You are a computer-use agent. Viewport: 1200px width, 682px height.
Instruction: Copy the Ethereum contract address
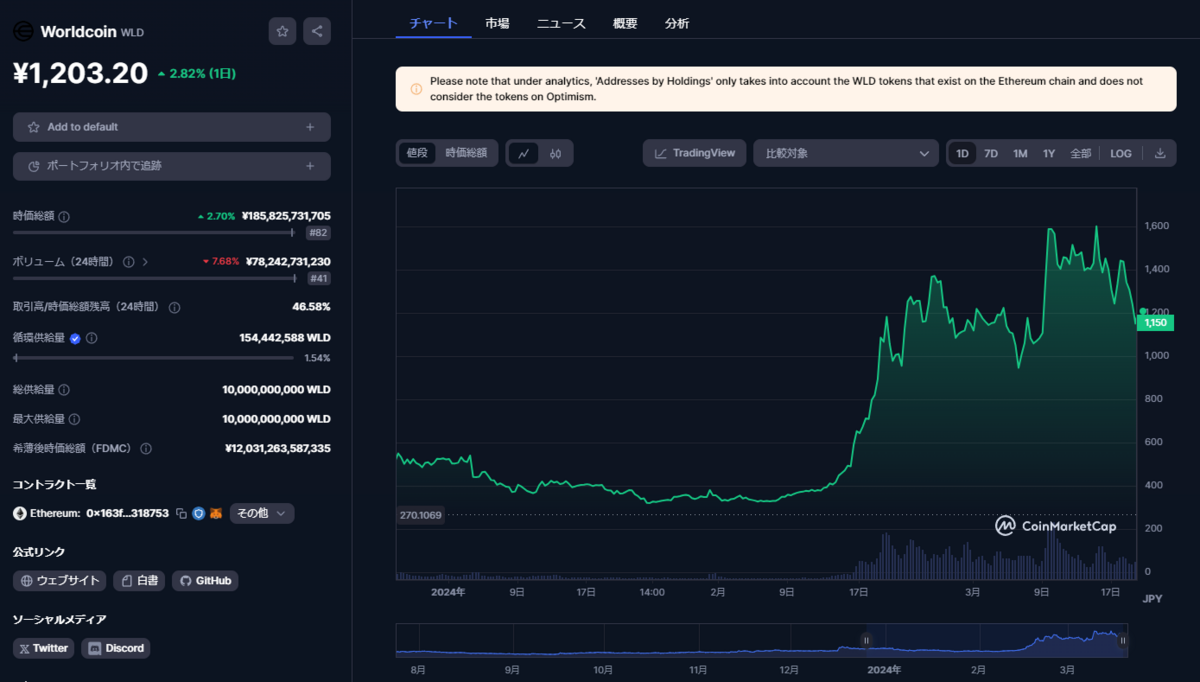(181, 513)
